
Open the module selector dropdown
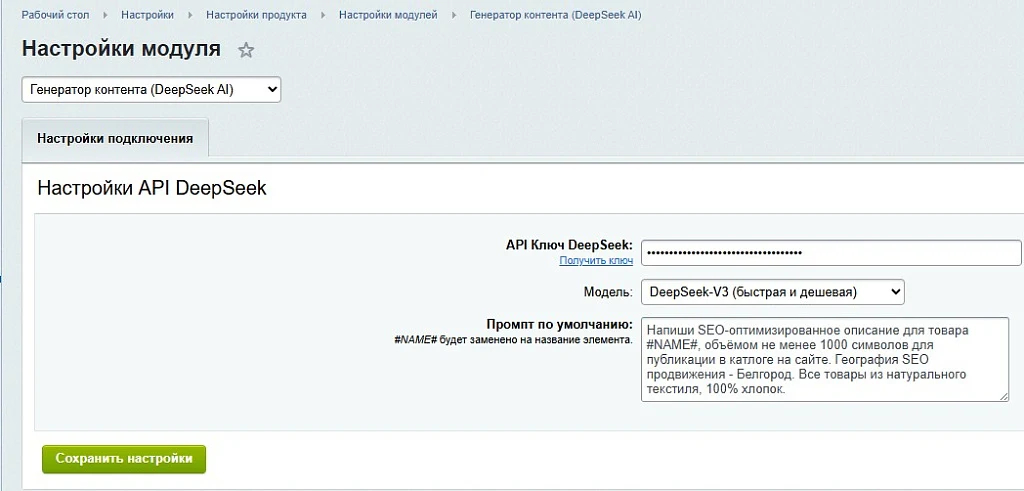click(152, 90)
